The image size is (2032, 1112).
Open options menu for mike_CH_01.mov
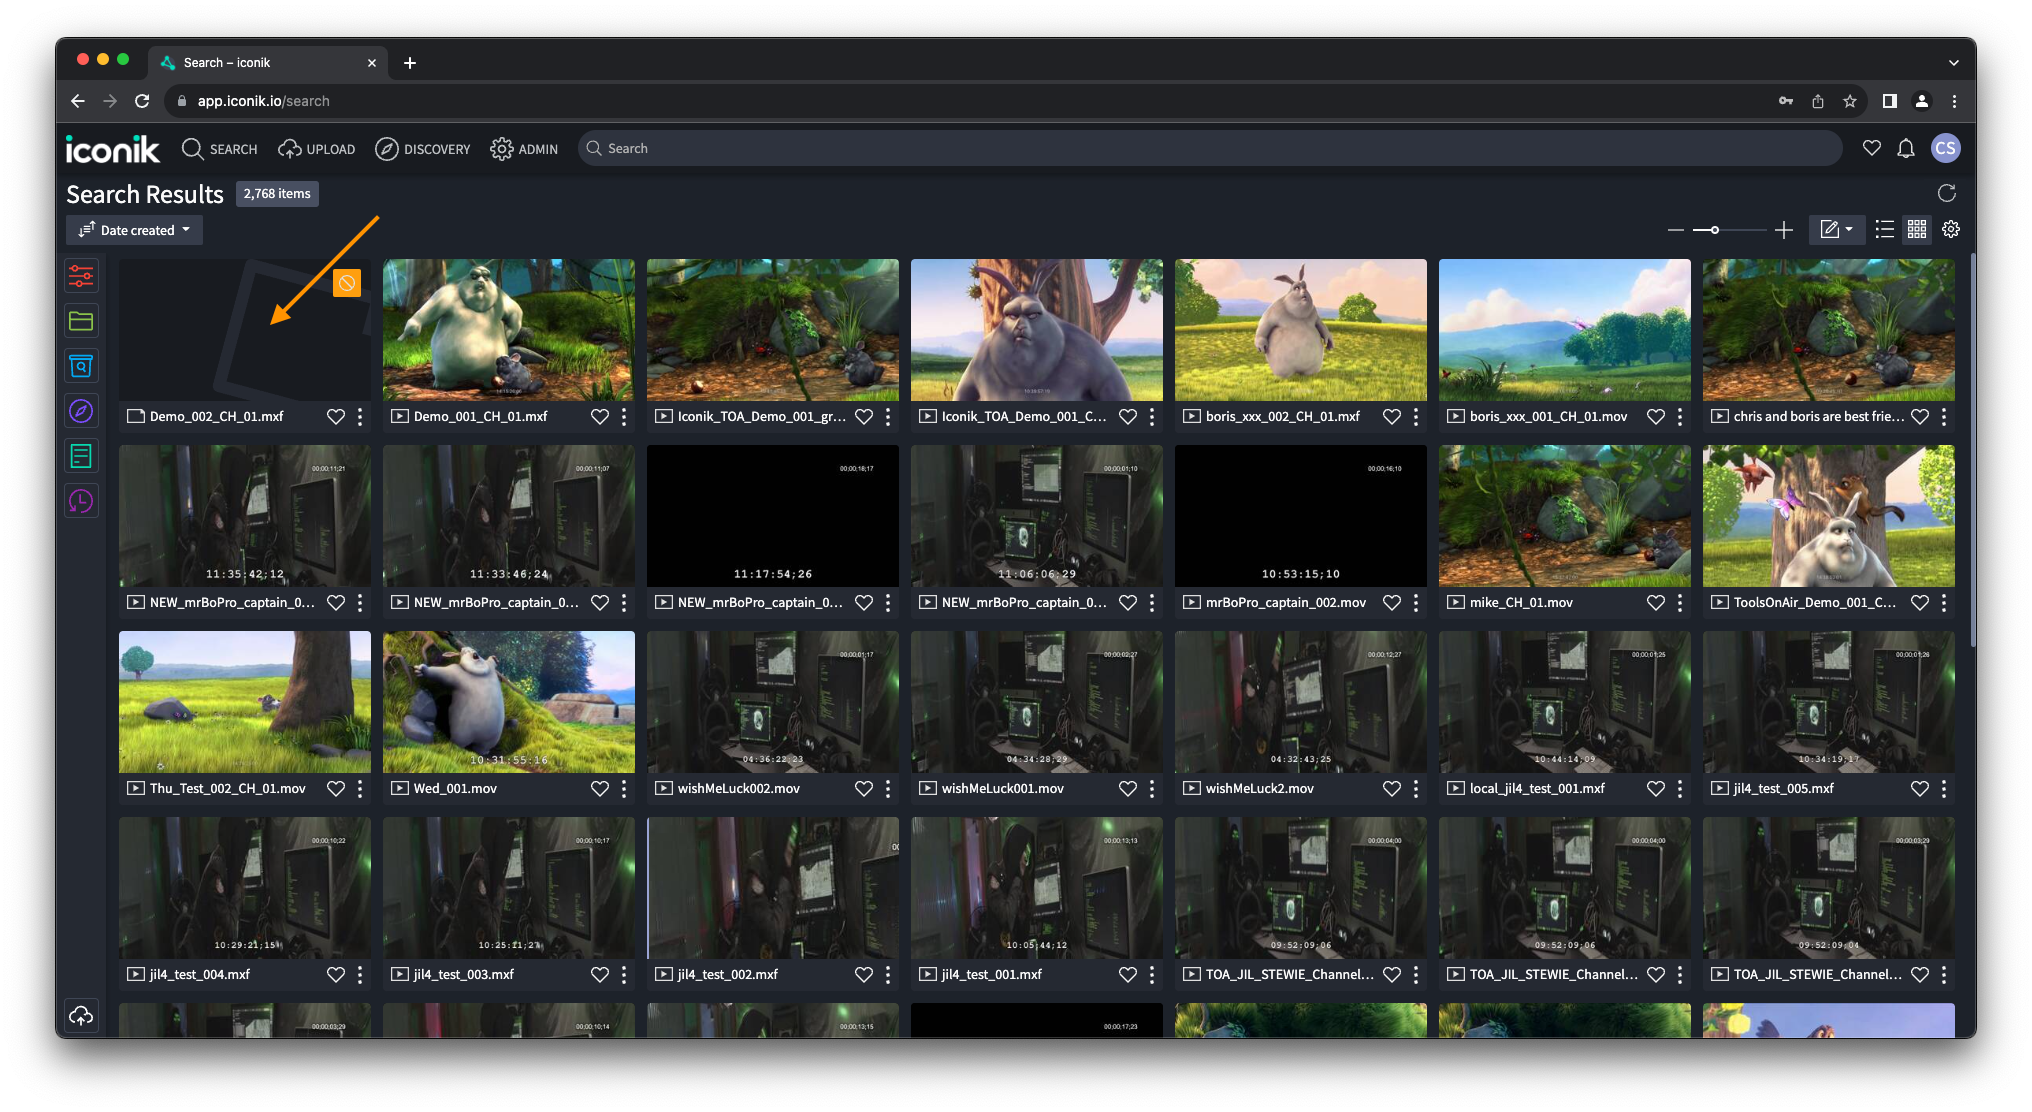tap(1680, 603)
